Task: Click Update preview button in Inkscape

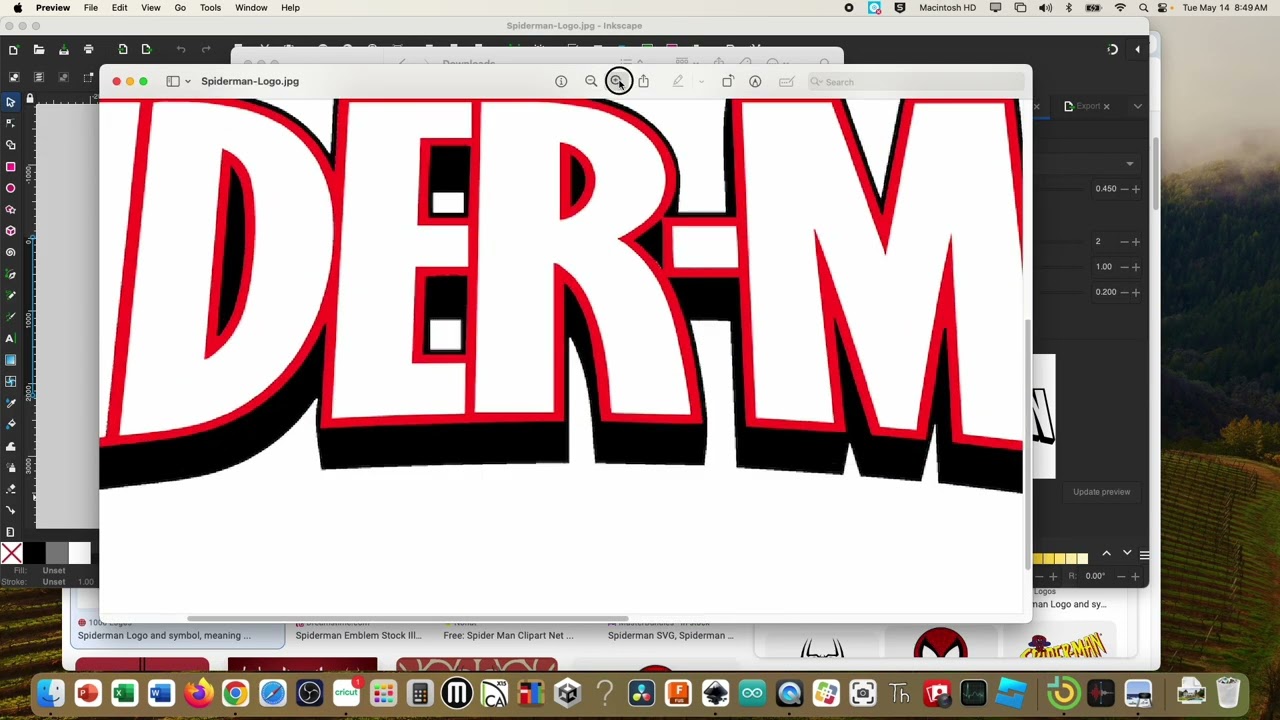Action: tap(1102, 492)
